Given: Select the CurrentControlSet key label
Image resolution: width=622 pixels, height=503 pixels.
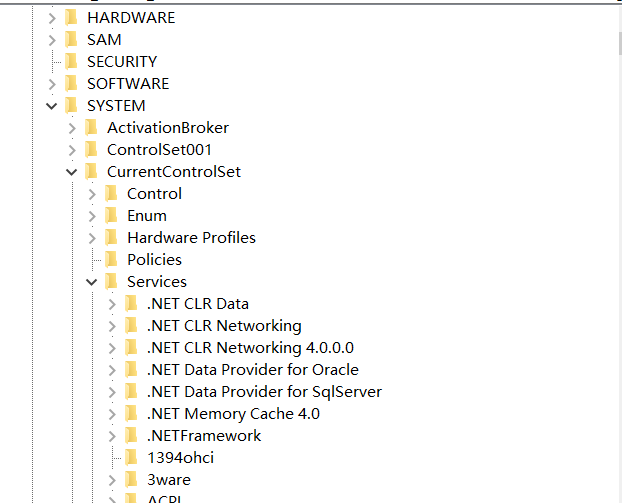Looking at the screenshot, I should pyautogui.click(x=174, y=172).
